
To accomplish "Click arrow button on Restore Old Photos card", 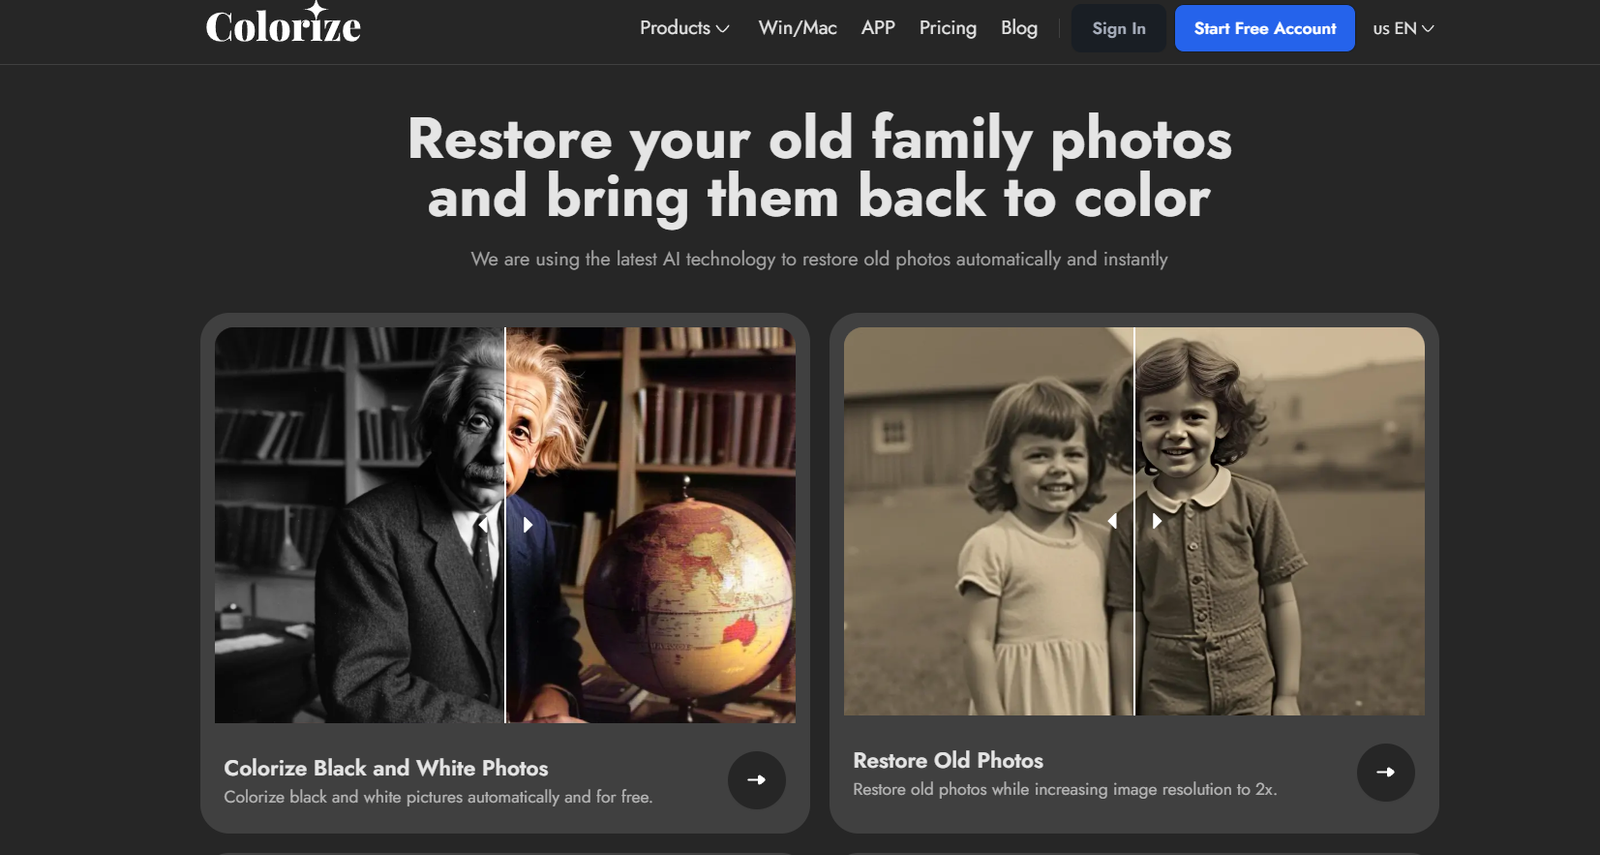I will click(x=1385, y=772).
